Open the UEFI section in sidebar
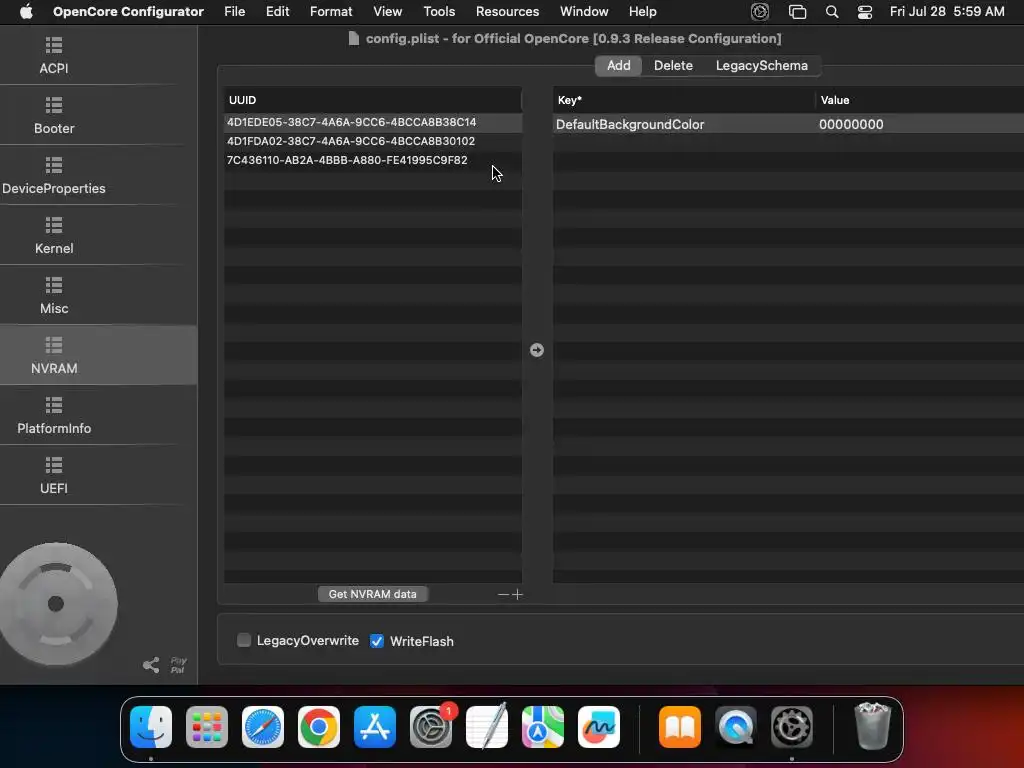 54,475
